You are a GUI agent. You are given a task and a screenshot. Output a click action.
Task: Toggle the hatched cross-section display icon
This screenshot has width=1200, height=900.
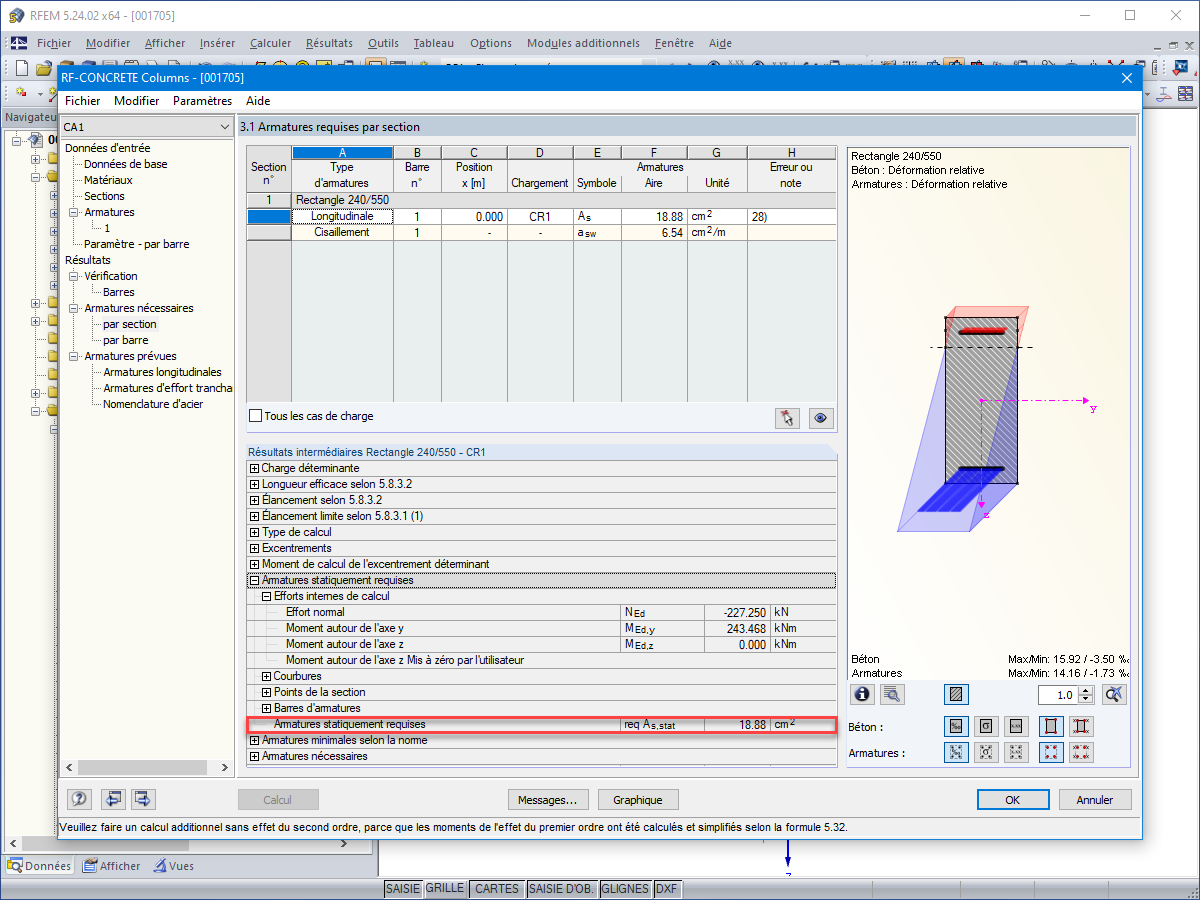(956, 694)
